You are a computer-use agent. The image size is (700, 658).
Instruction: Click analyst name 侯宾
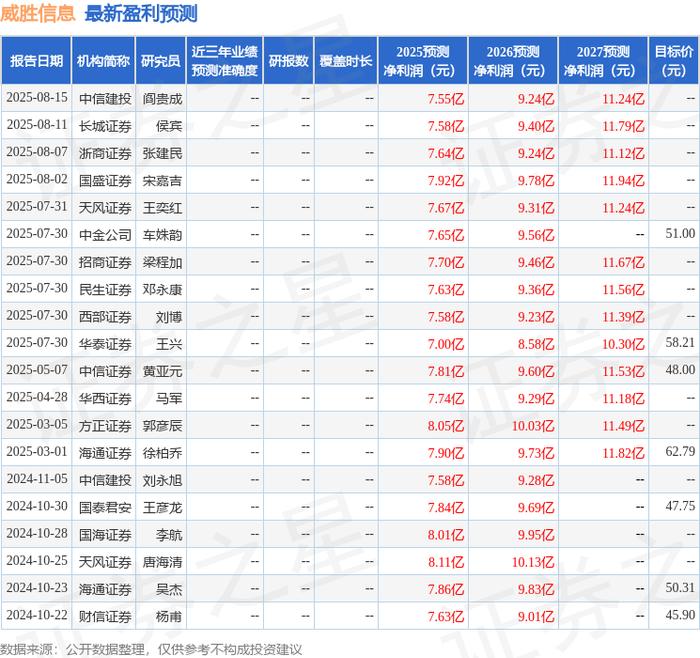169,126
